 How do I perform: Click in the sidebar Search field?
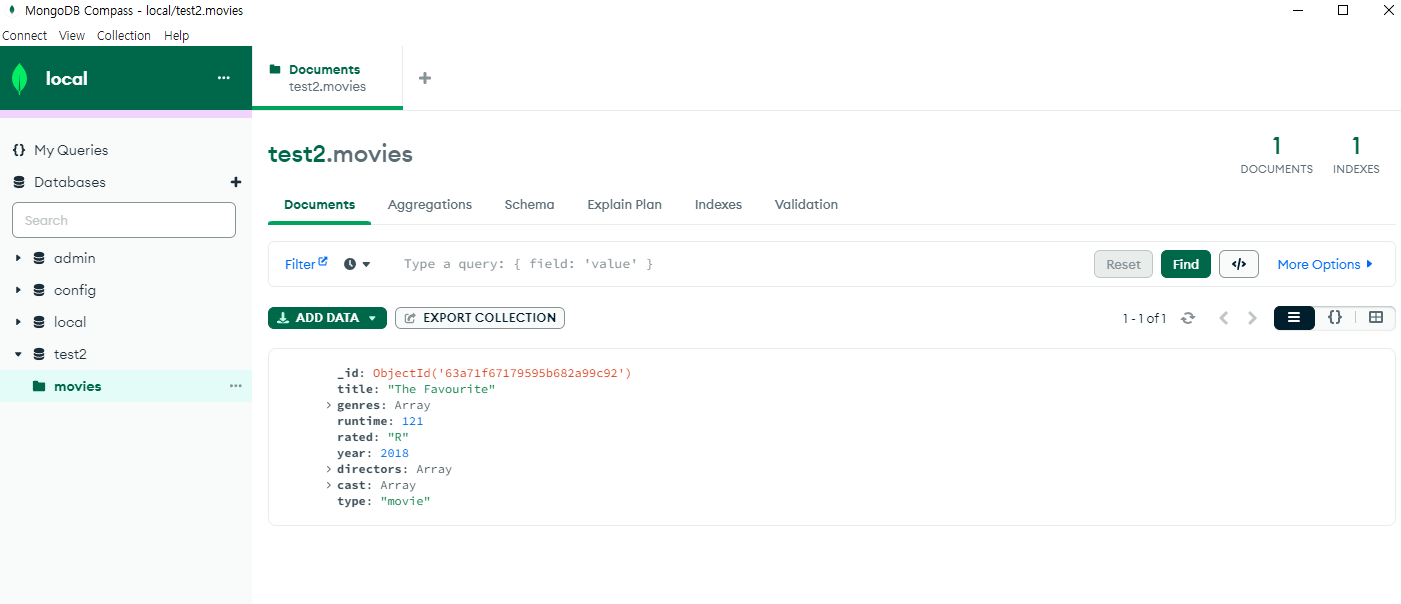124,220
